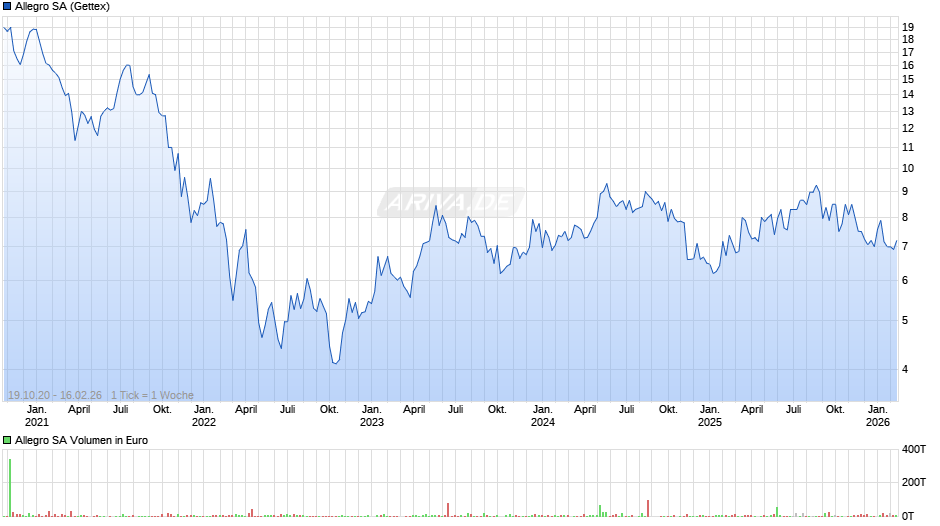Click the 'Jan. 2021' axis label
The image size is (940, 526).
pyautogui.click(x=37, y=416)
